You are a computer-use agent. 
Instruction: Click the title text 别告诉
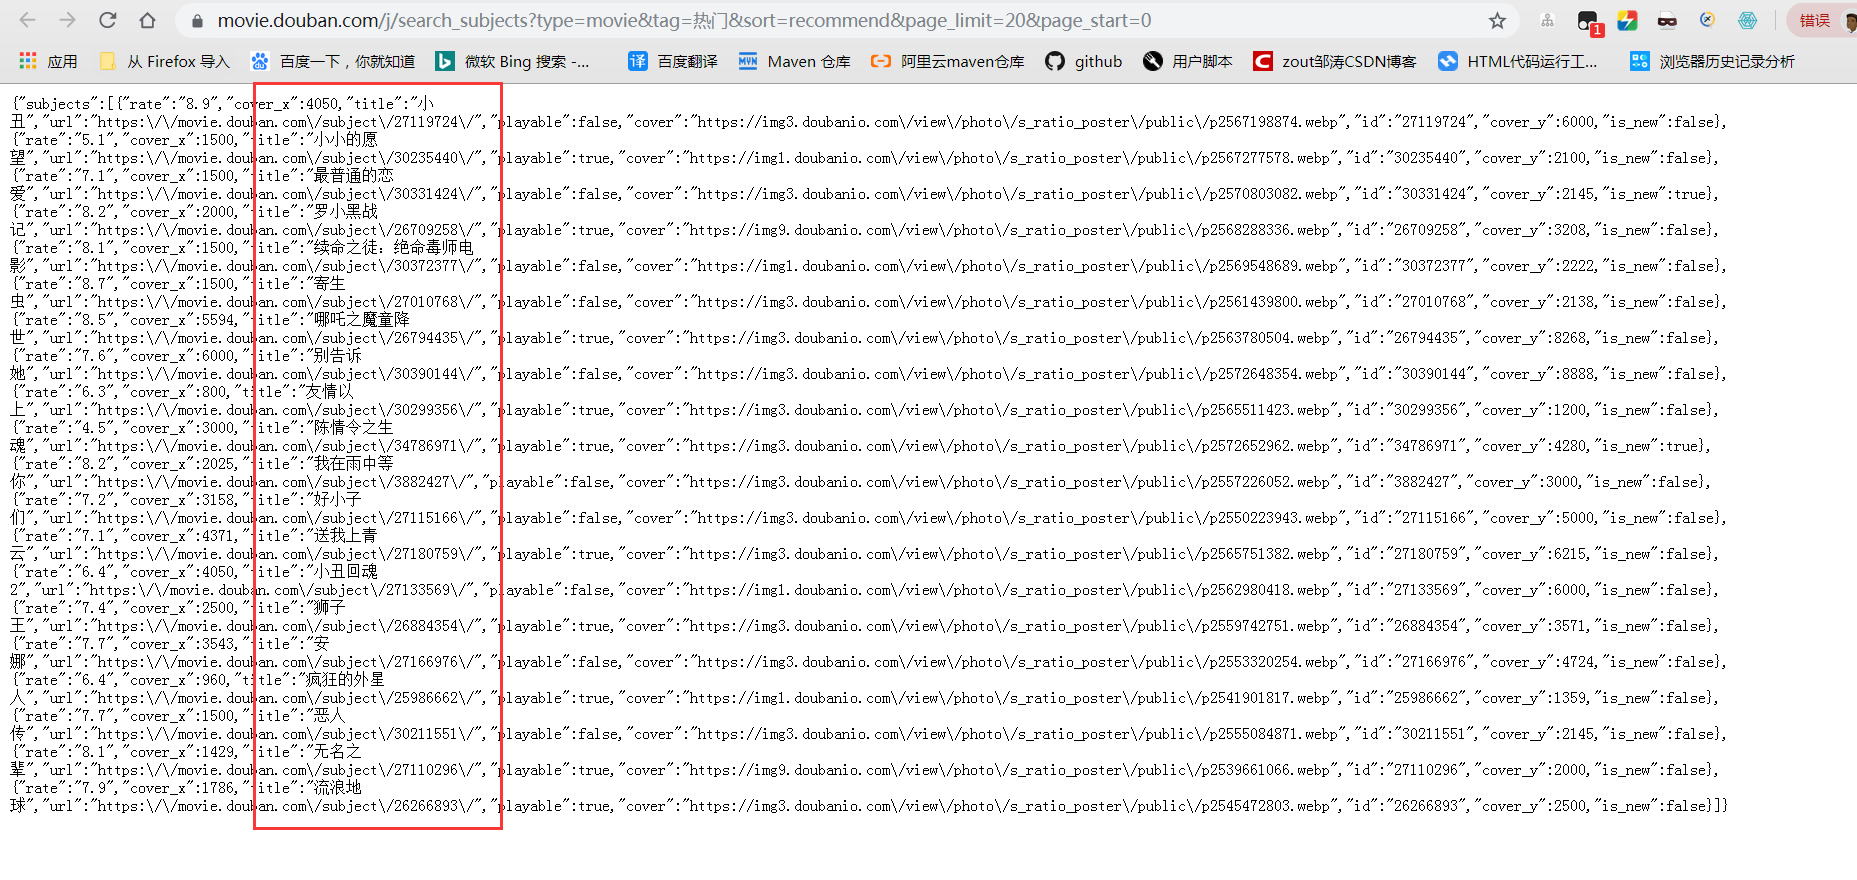338,356
